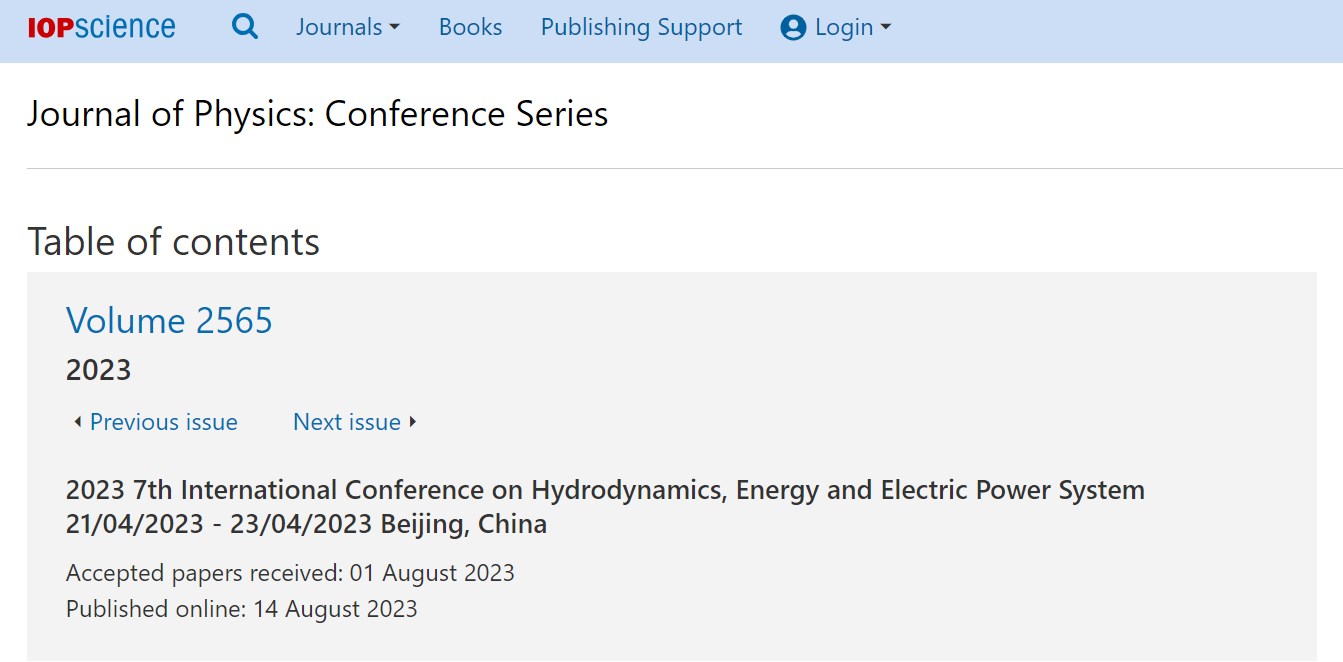This screenshot has width=1343, height=662.
Task: Click the Table of contents heading
Action: point(173,242)
